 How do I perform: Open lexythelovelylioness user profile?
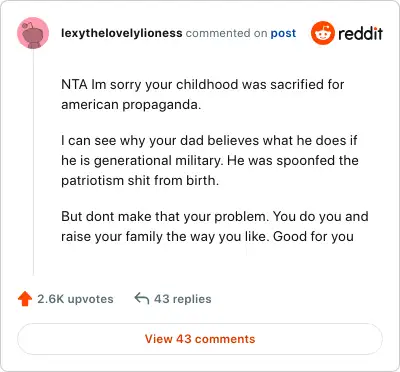click(x=122, y=33)
